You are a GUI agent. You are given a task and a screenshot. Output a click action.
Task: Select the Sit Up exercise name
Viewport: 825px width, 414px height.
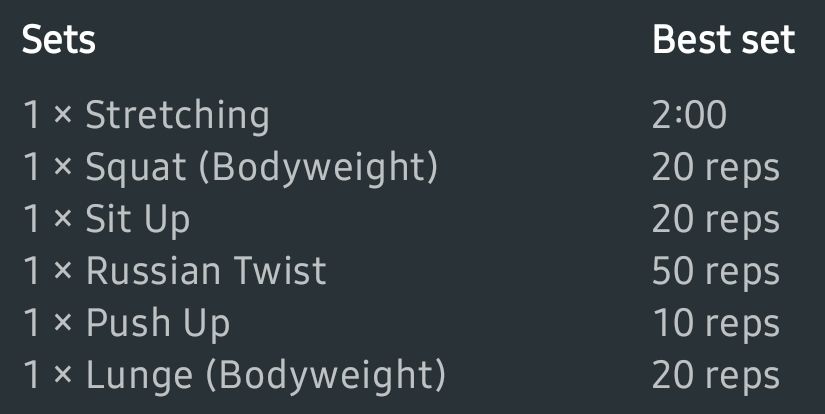click(x=138, y=220)
